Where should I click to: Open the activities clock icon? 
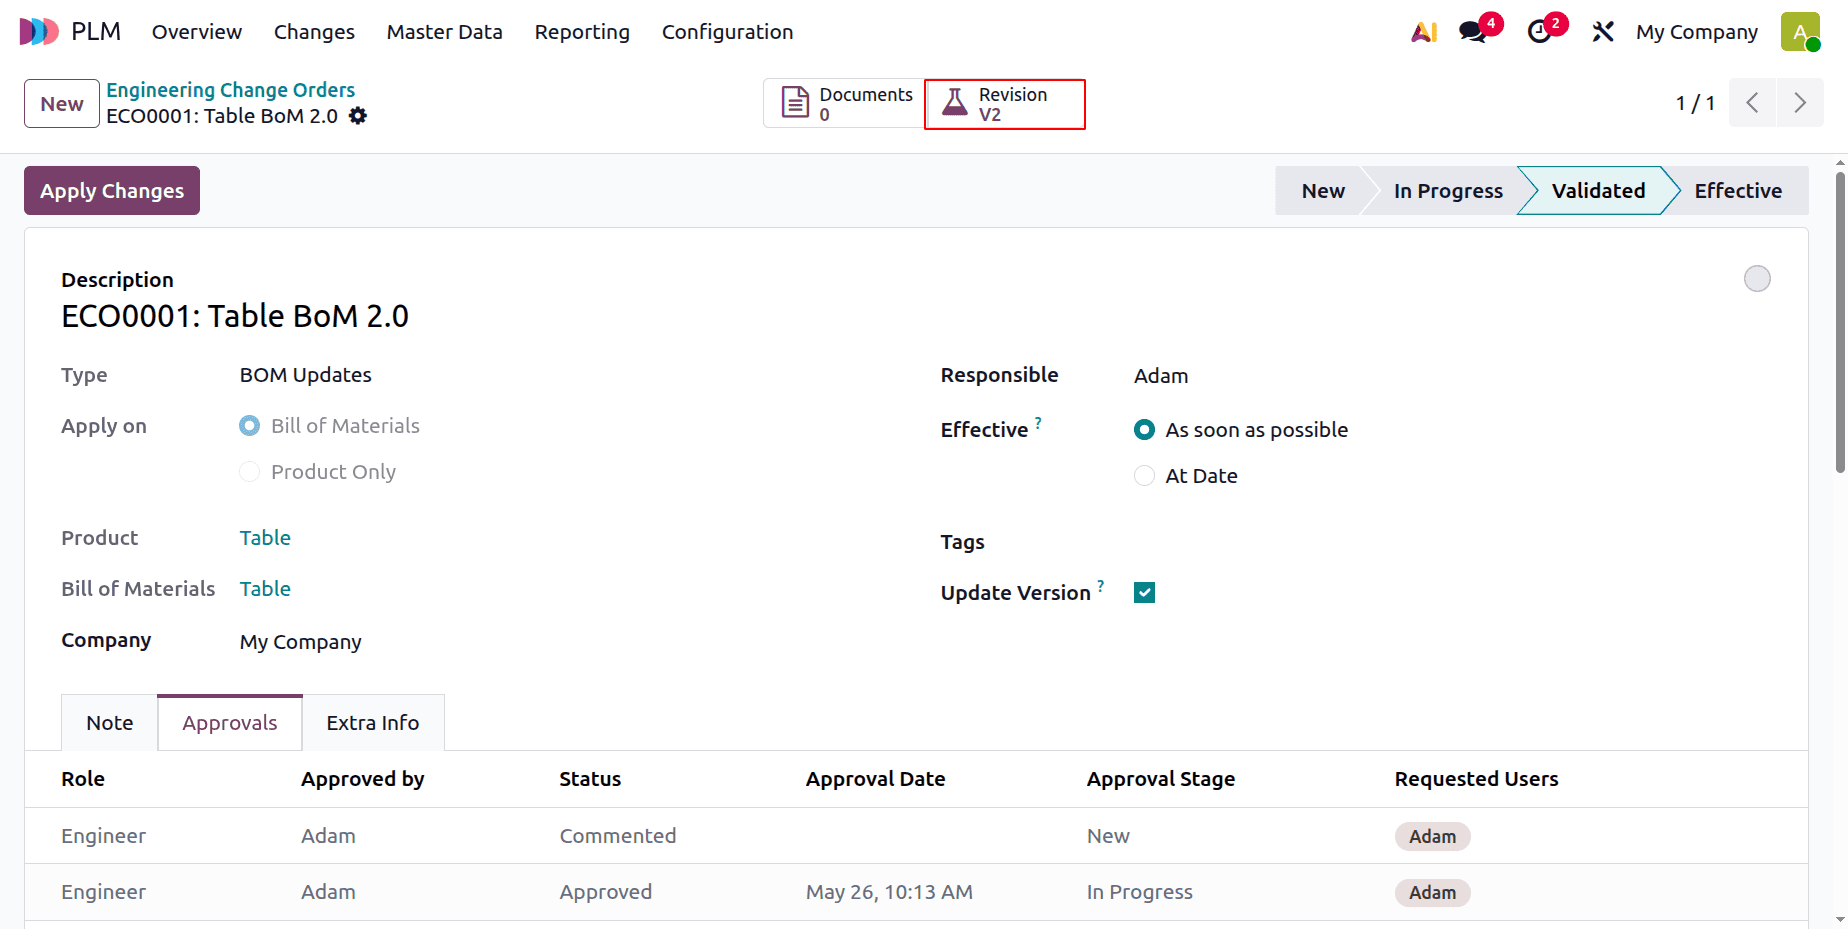[x=1540, y=32]
